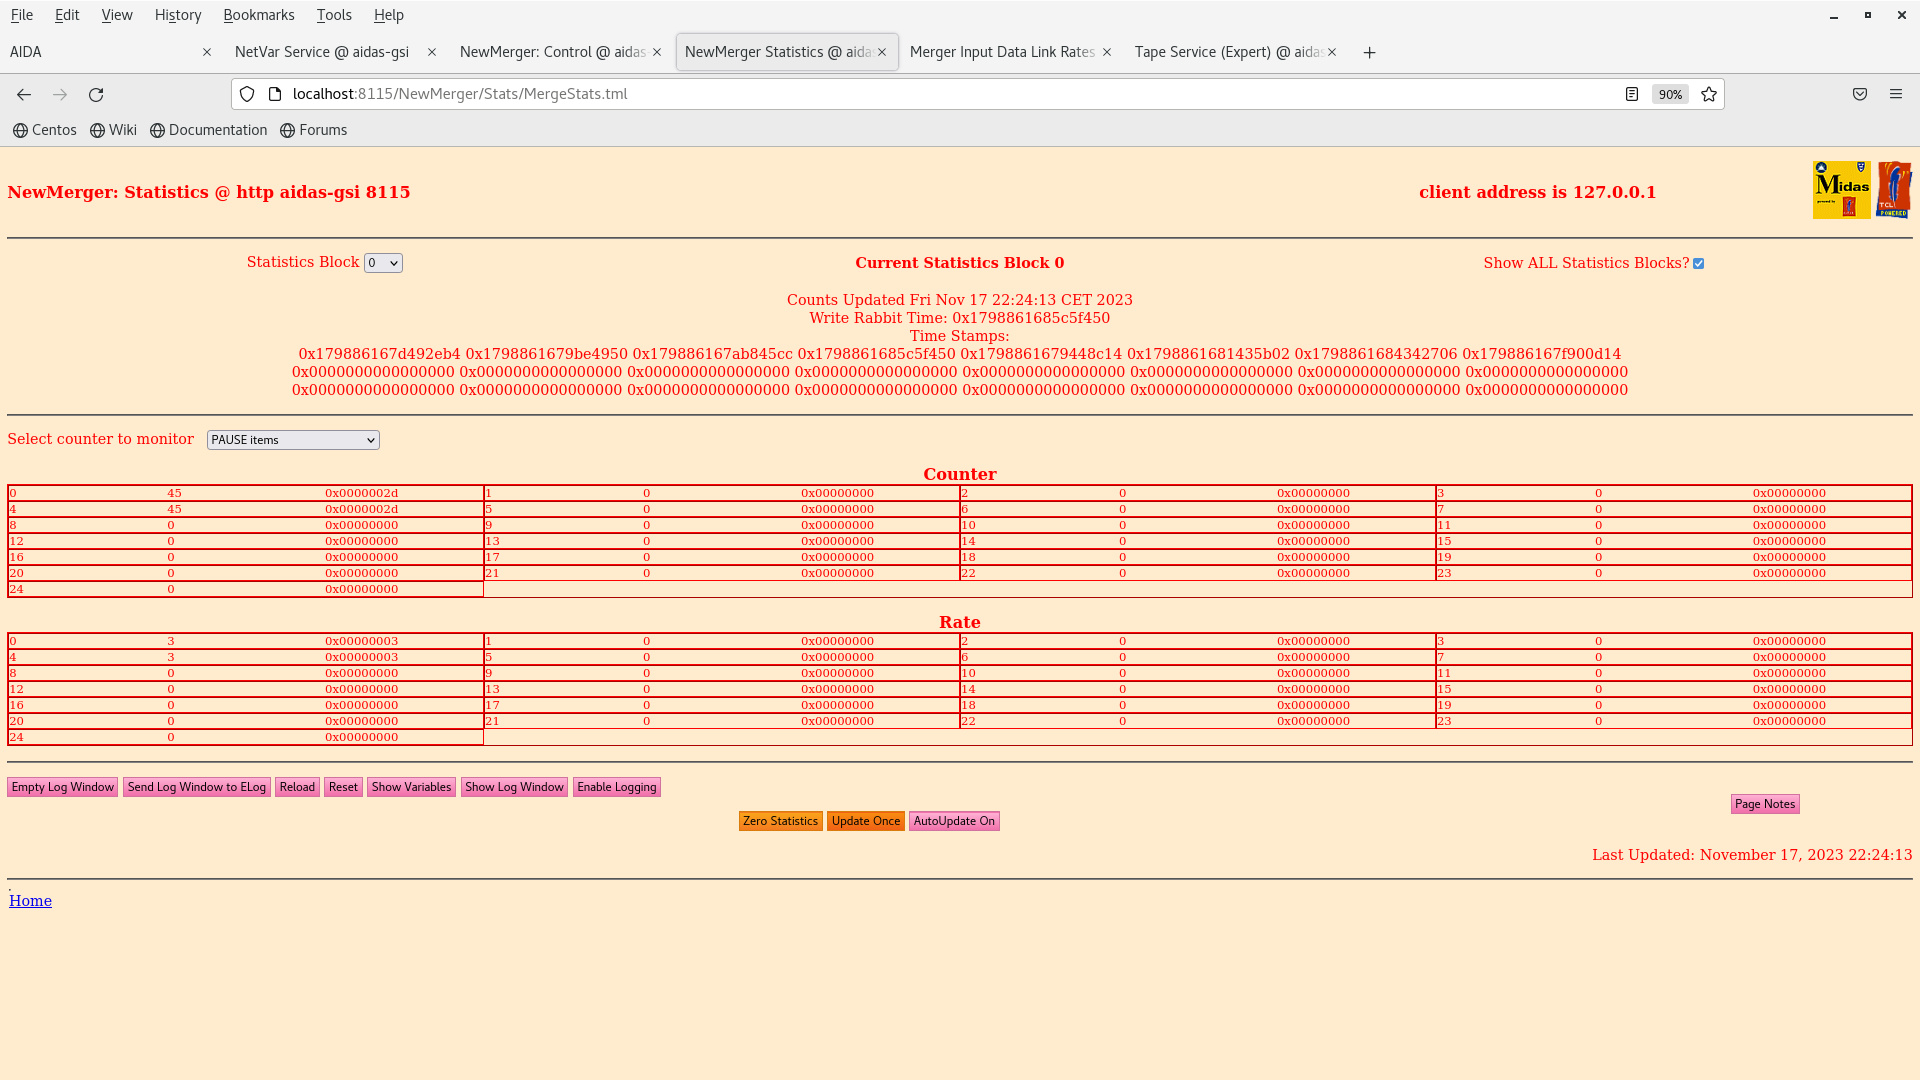
Task: Open the Save to Pocket icon
Action: coord(1860,94)
